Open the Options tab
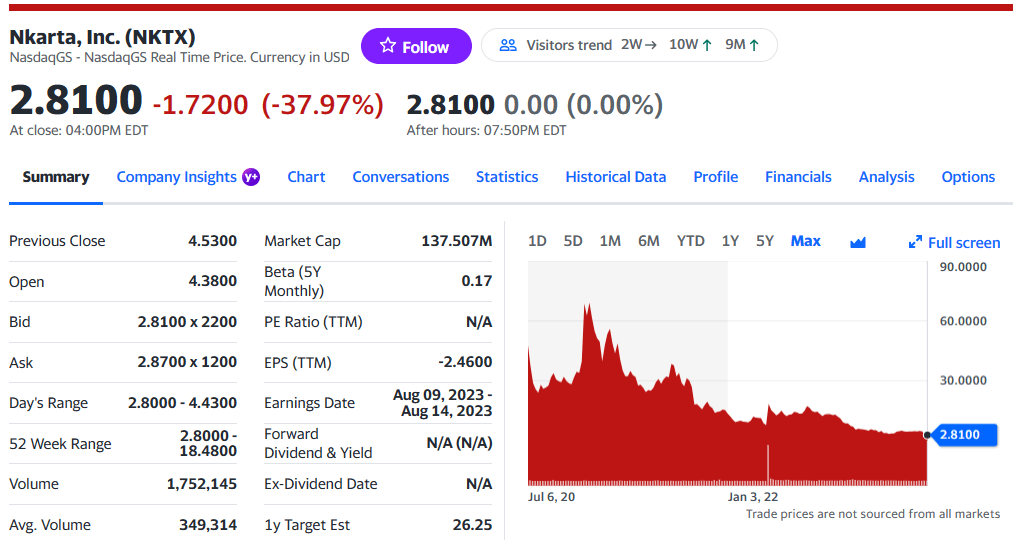1013x540 pixels. point(968,177)
